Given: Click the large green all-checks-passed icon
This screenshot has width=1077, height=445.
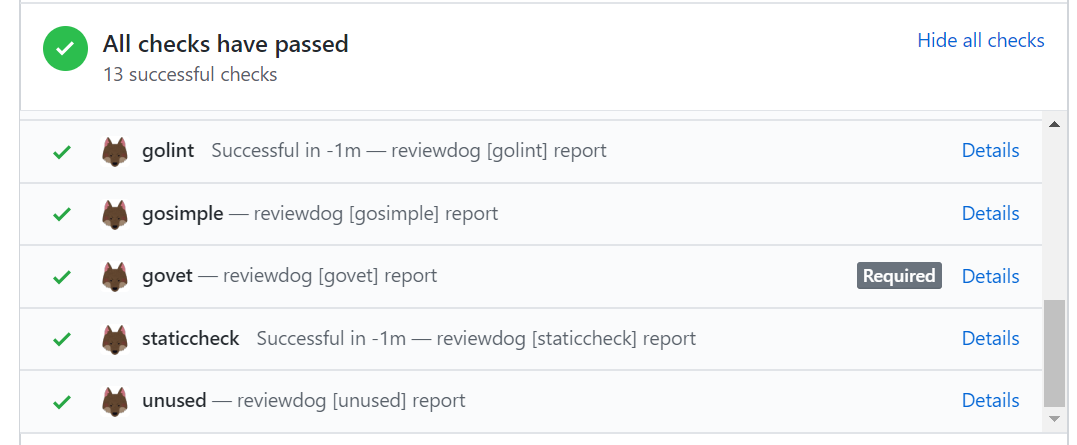Looking at the screenshot, I should pyautogui.click(x=66, y=49).
